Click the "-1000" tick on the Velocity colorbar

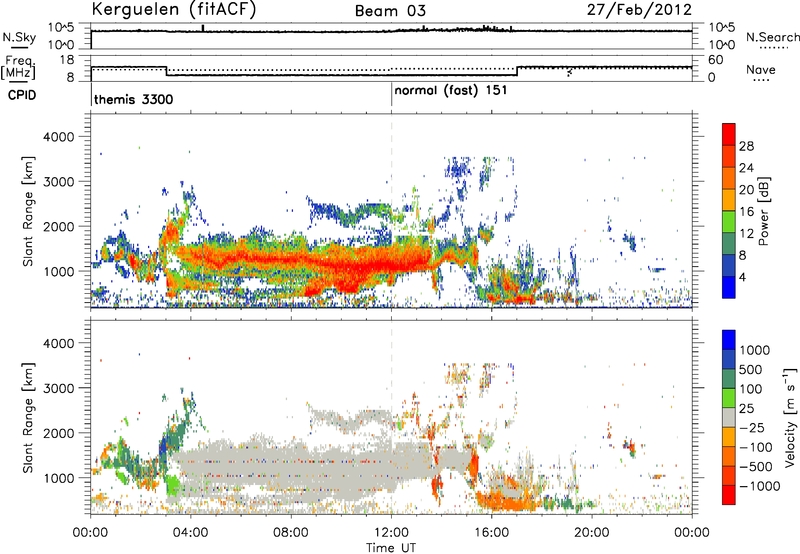[x=760, y=486]
